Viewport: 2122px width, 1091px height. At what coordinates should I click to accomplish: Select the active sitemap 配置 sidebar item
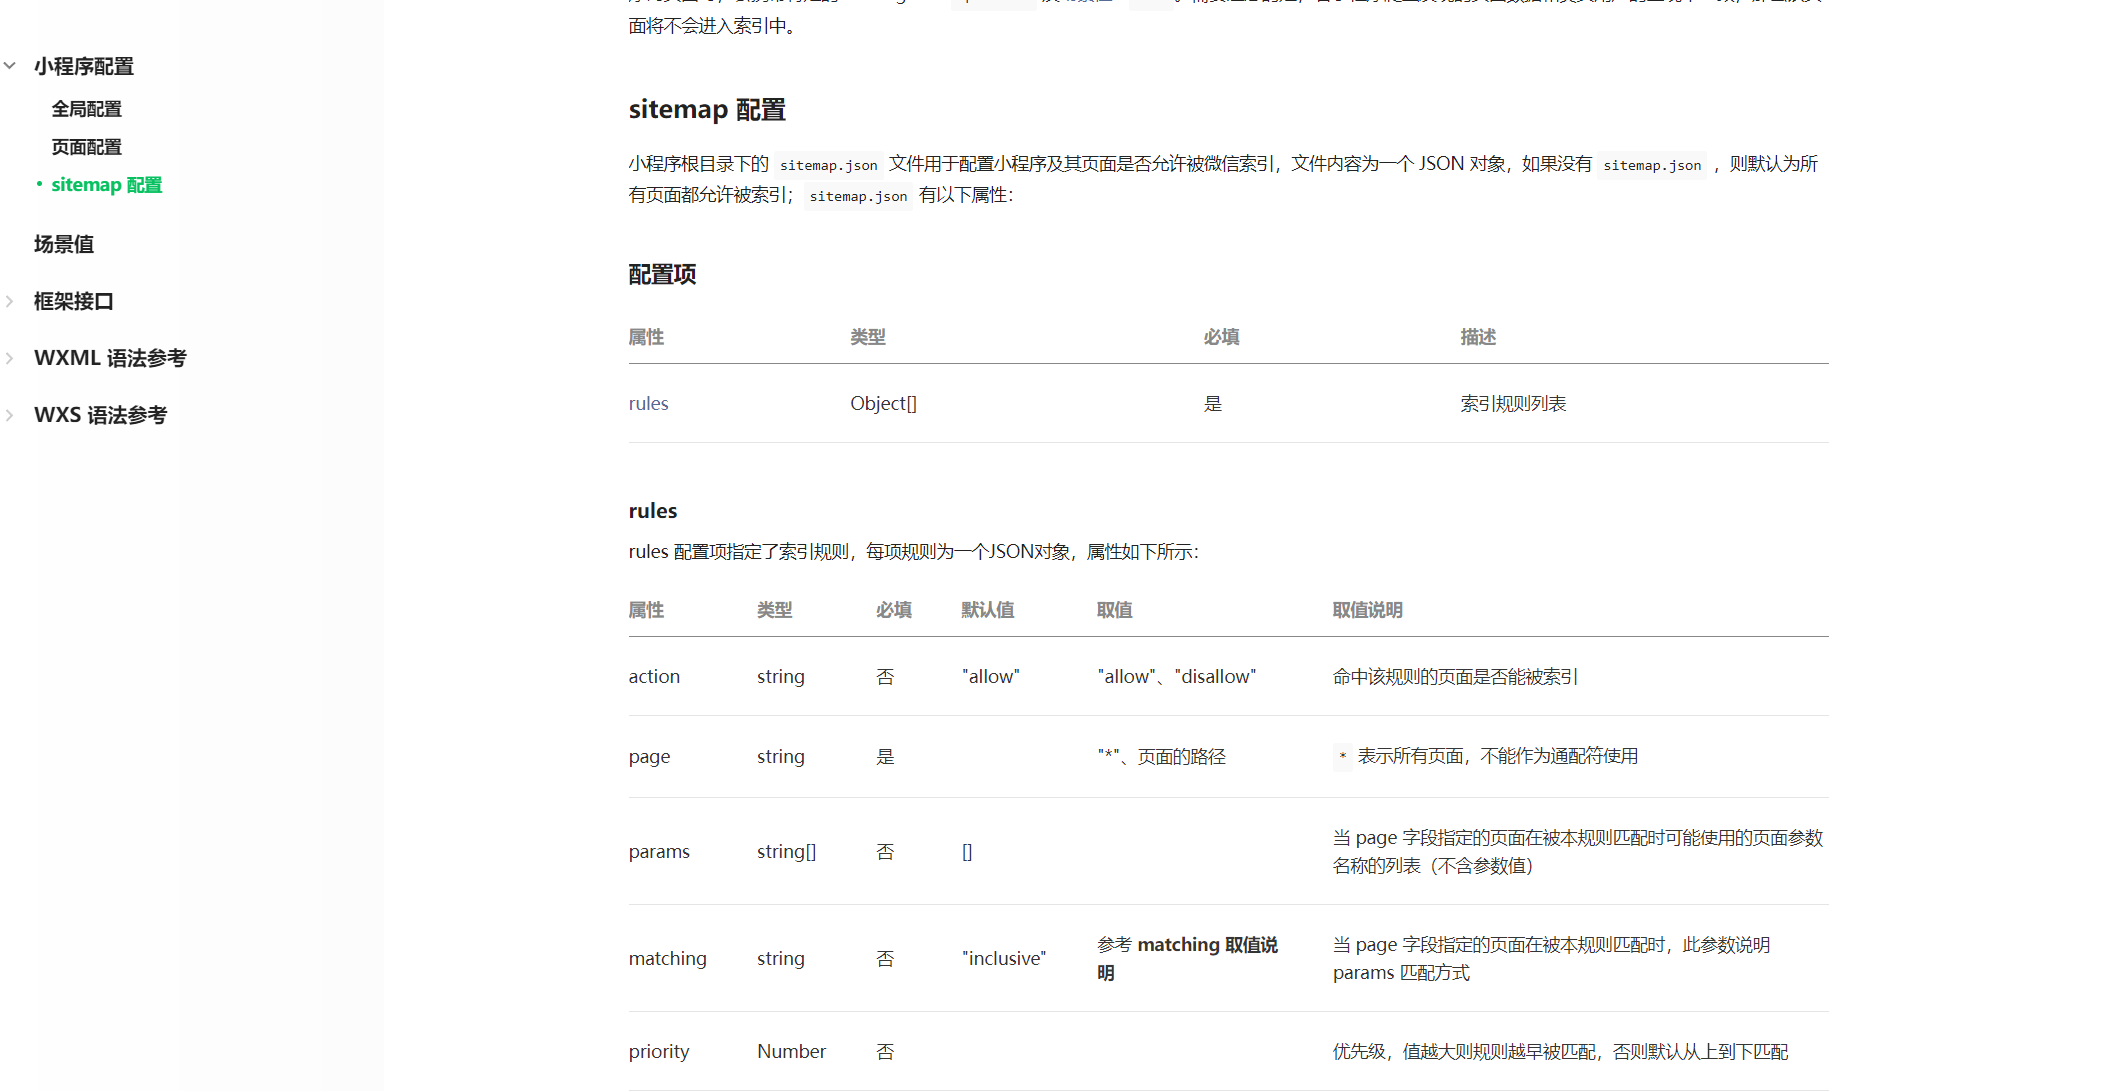[x=106, y=185]
